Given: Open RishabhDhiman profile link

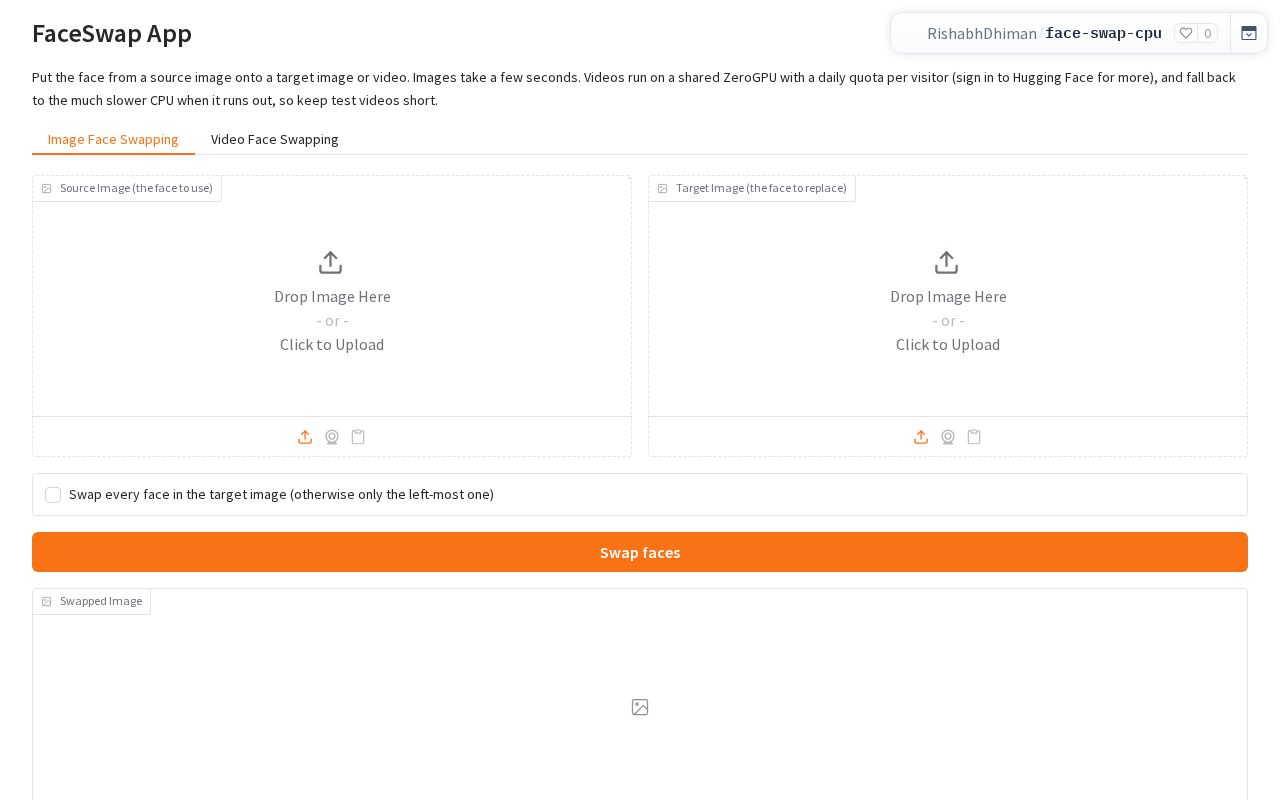Looking at the screenshot, I should [982, 34].
